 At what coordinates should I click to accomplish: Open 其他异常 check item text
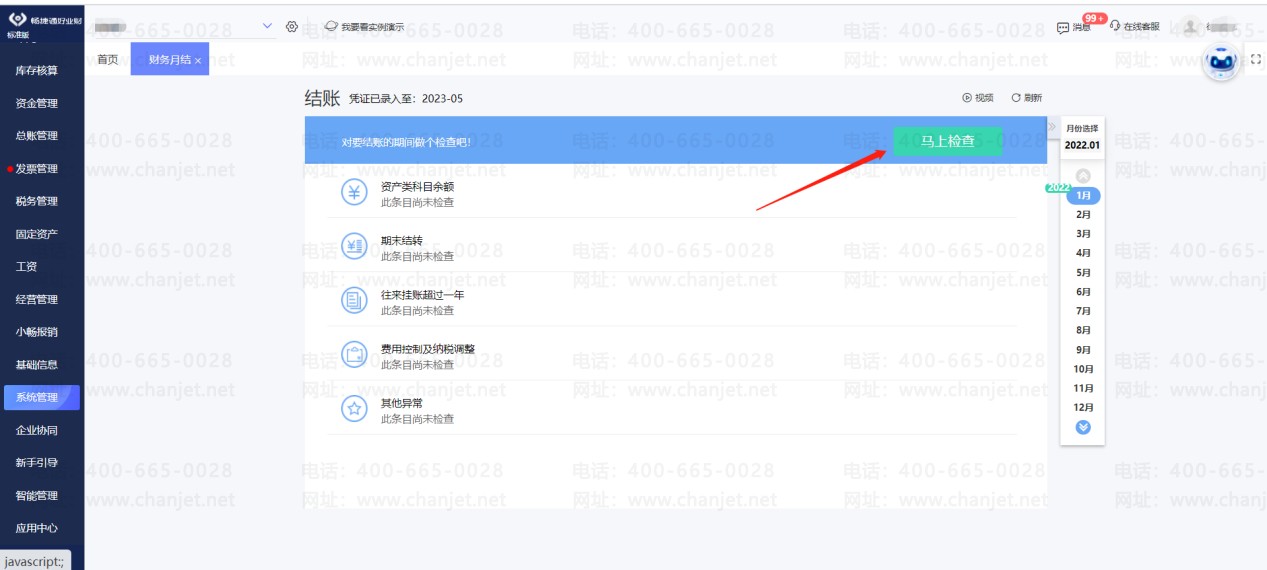click(402, 403)
